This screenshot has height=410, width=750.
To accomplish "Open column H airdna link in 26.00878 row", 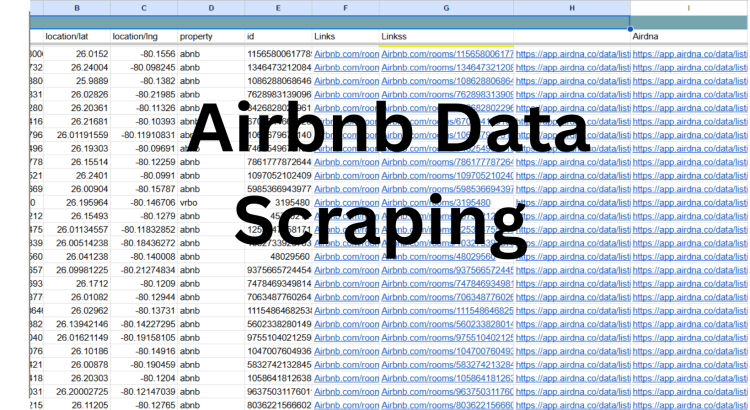I will pos(573,365).
